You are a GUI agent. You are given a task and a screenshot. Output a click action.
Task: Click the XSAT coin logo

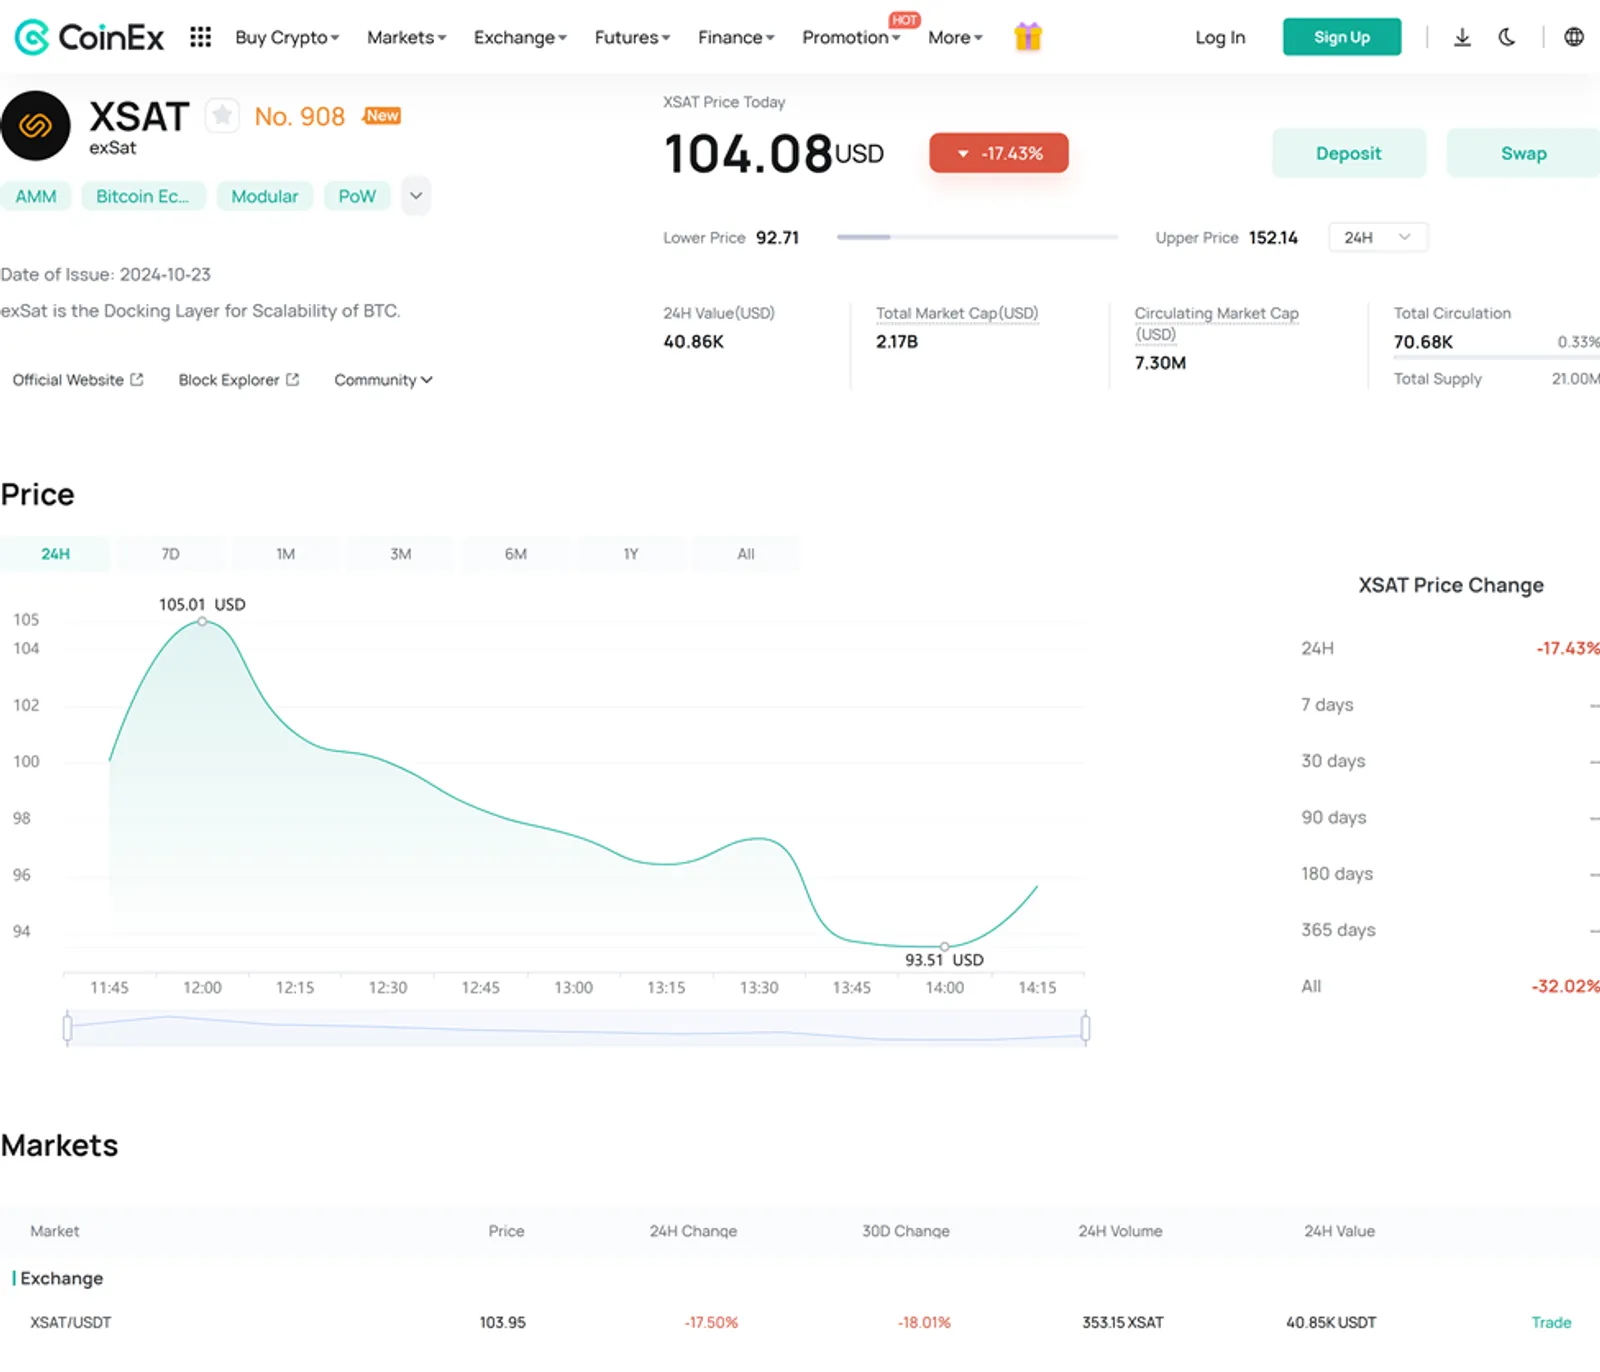36,126
